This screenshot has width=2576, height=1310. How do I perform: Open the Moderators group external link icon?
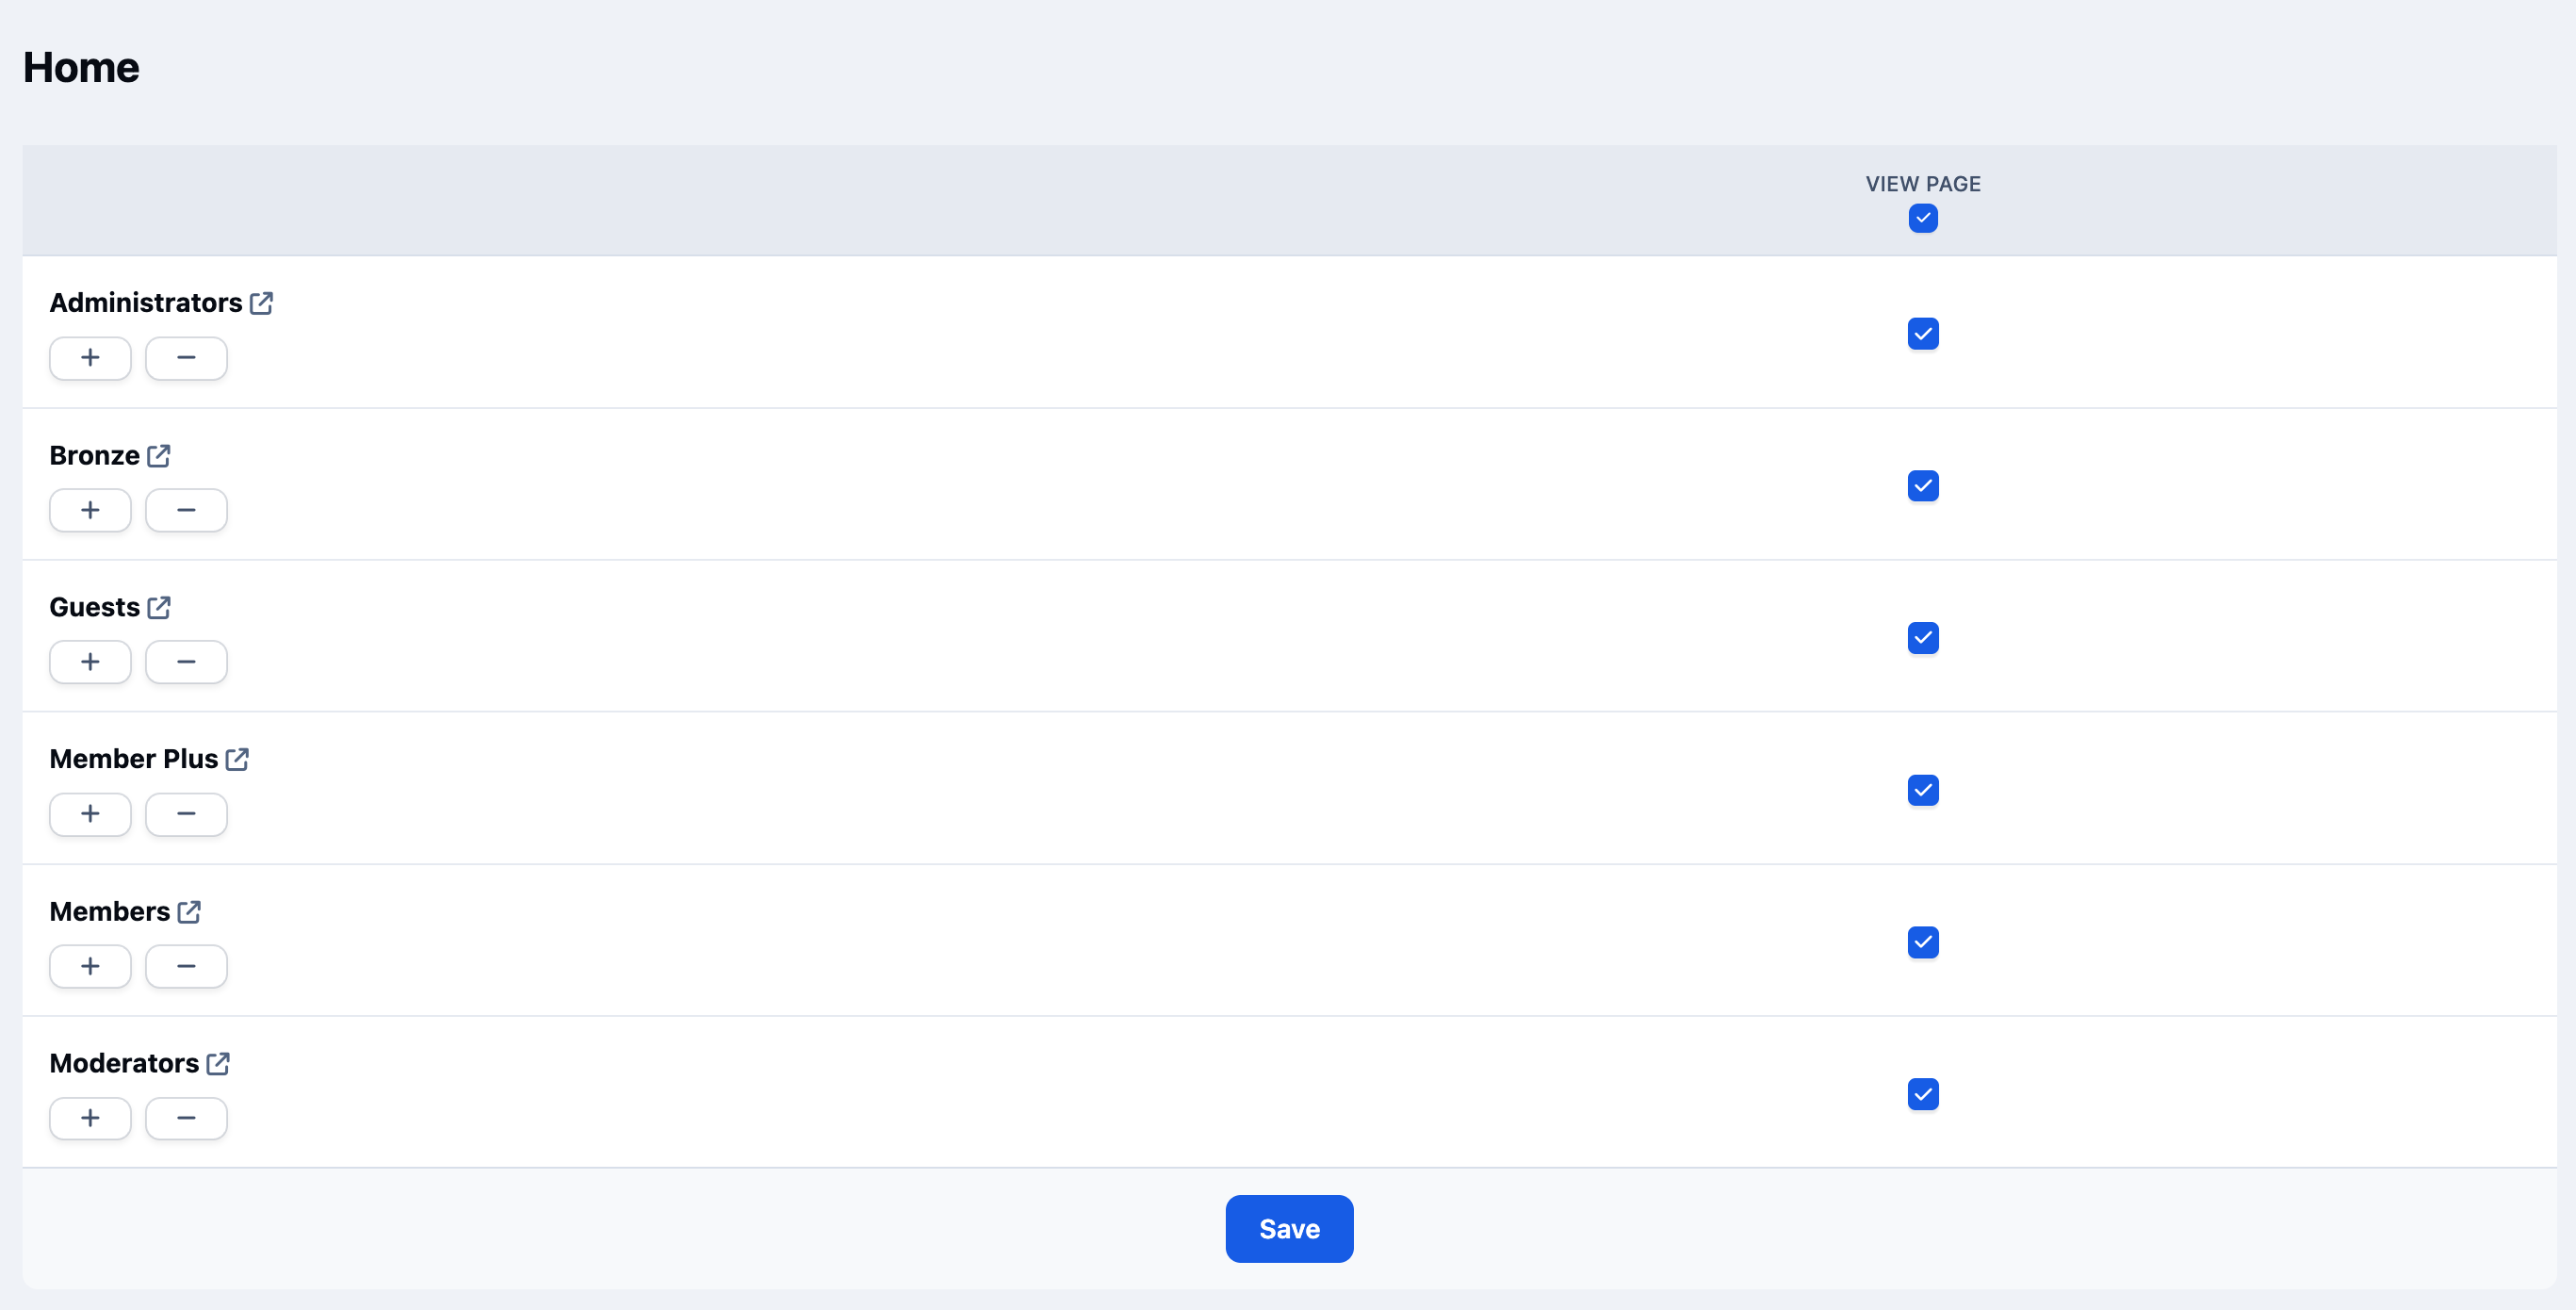tap(218, 1063)
